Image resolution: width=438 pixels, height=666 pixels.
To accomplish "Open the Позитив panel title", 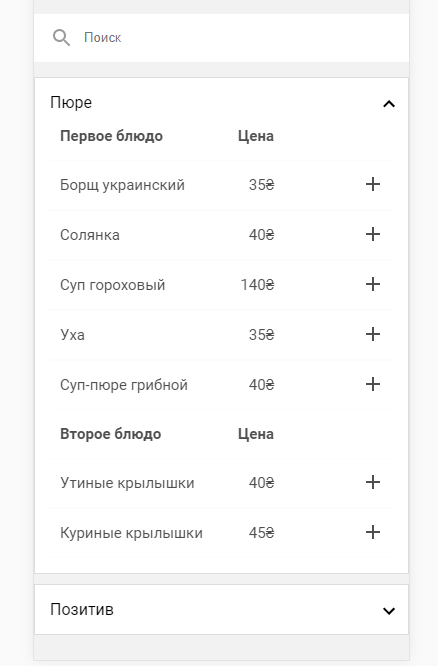I will click(x=82, y=610).
